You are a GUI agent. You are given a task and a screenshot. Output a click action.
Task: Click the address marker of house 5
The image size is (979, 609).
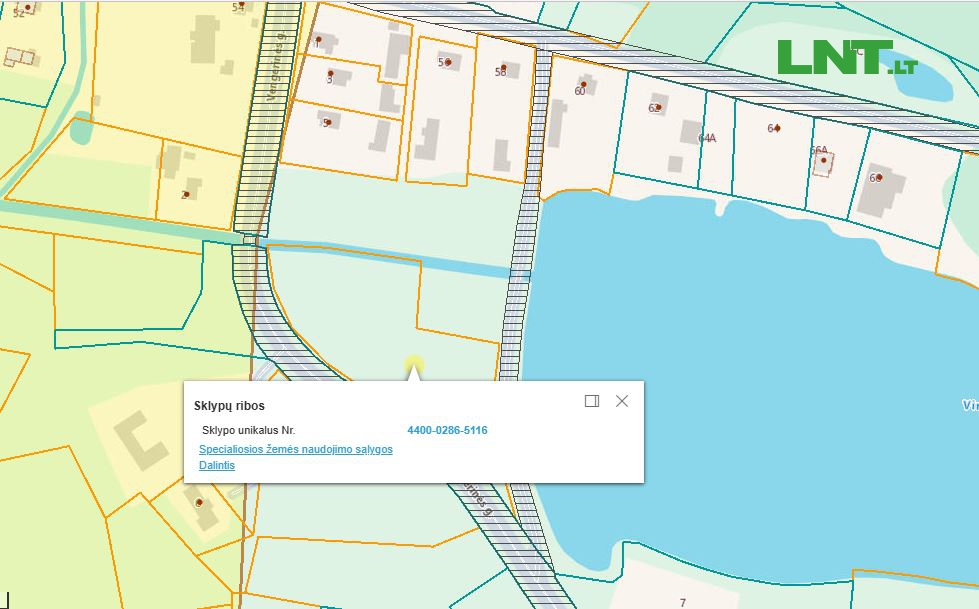tap(327, 121)
